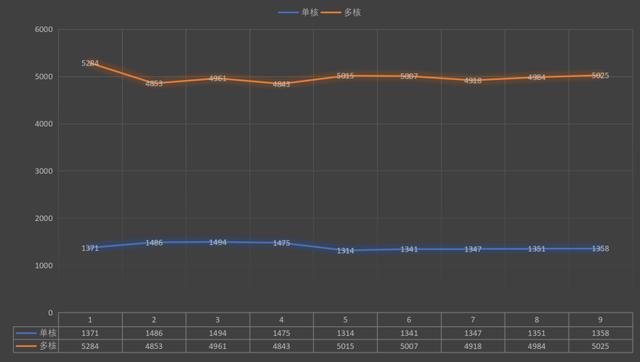Select the 6000 vertical axis label
This screenshot has width=640, height=362.
pyautogui.click(x=44, y=29)
